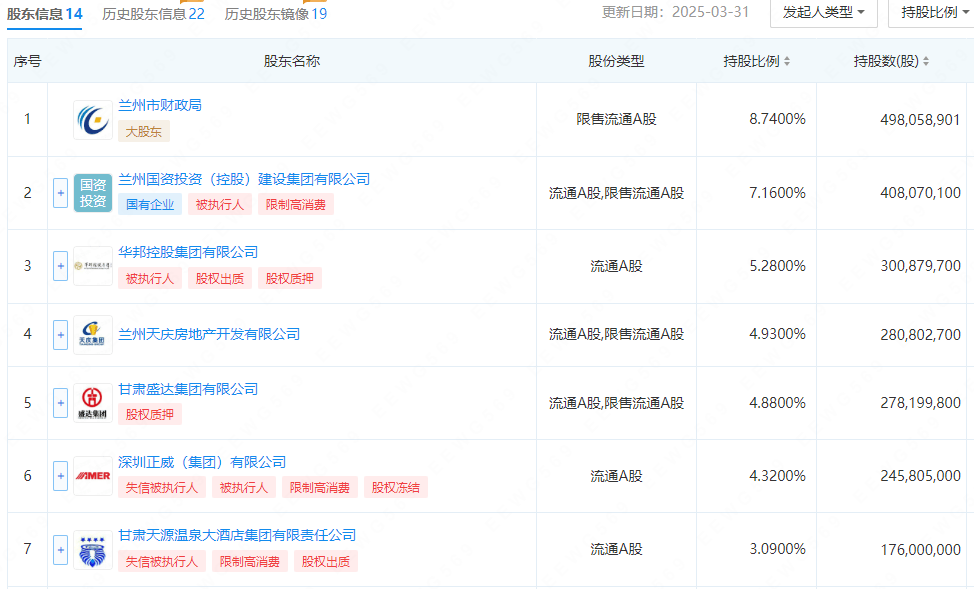Click the 华邦控股集团 logo thumbnail
The height and width of the screenshot is (589, 974).
(93, 266)
